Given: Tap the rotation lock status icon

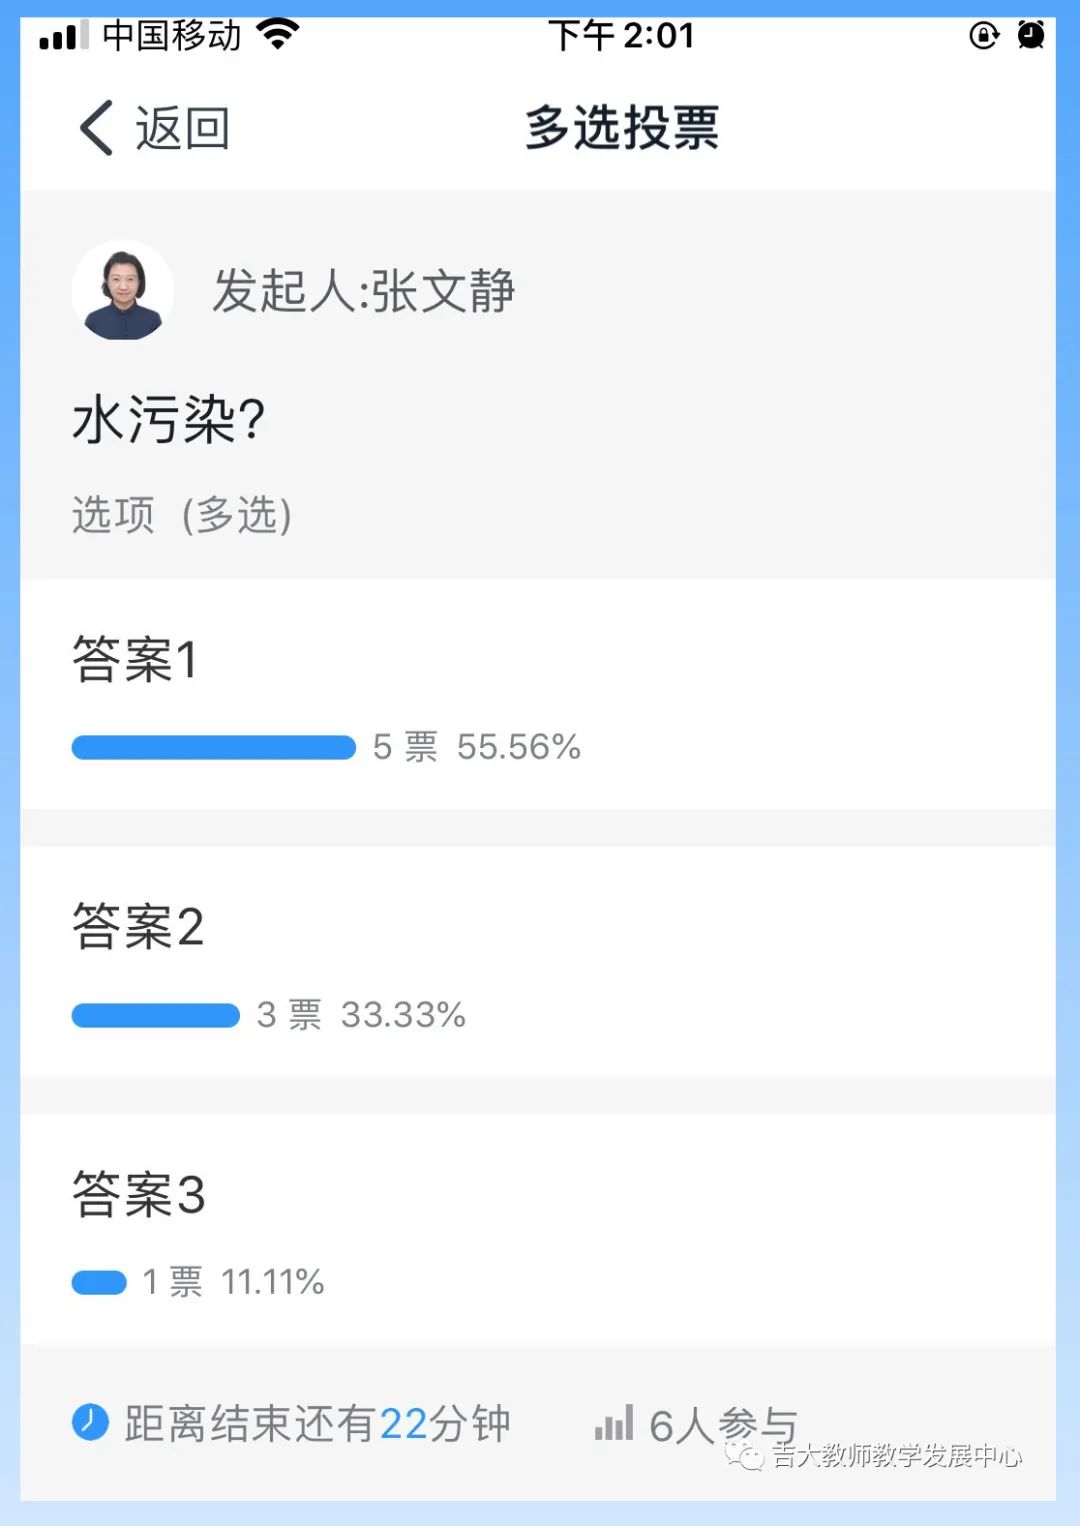Looking at the screenshot, I should 984,36.
